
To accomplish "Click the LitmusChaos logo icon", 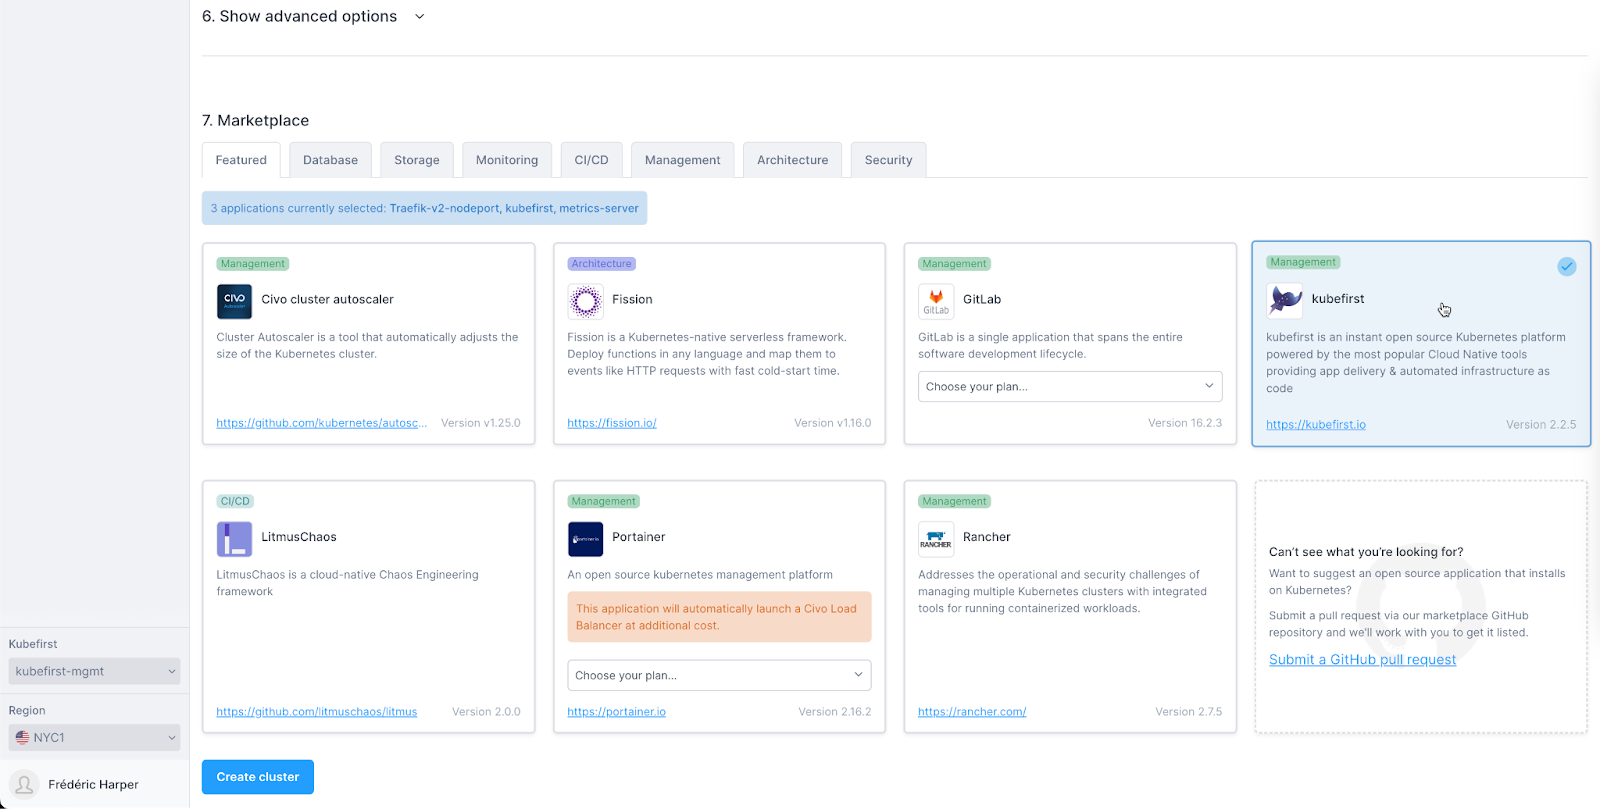I will [234, 539].
